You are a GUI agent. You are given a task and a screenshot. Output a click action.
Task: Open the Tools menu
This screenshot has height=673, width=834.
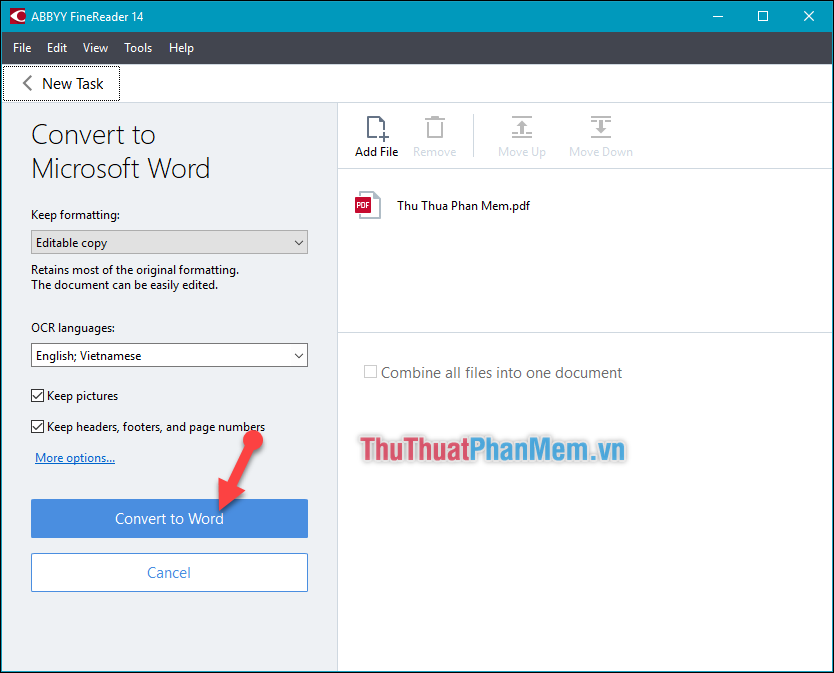[137, 47]
